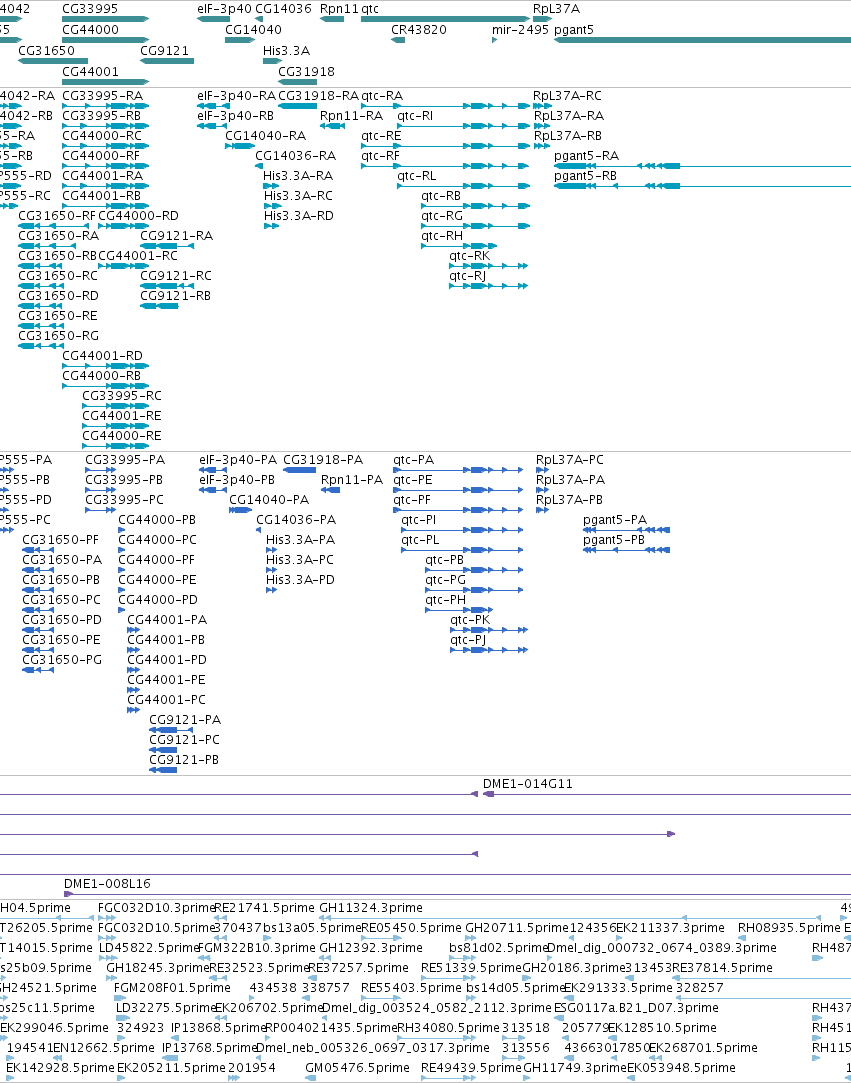
Task: Open transcript qtc-RJ
Action: click(468, 276)
